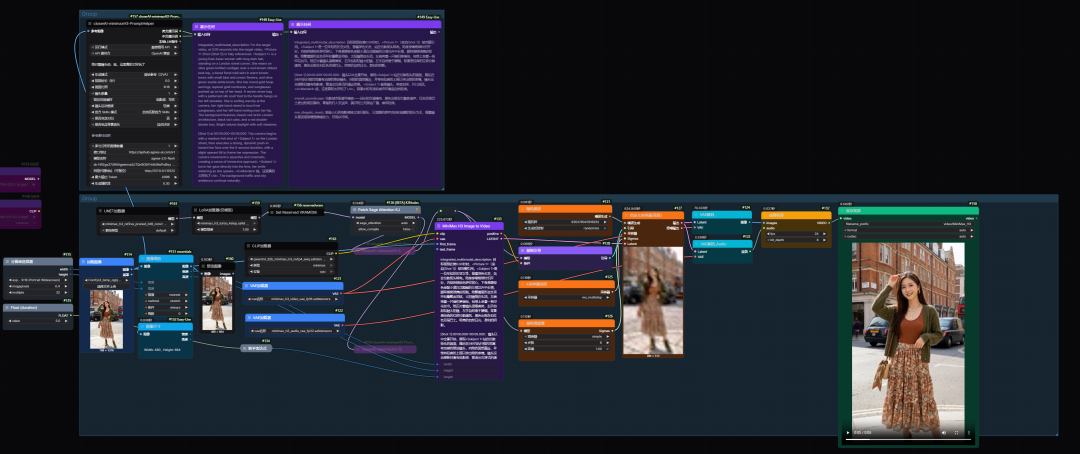
Task: Click the FLOAT output port on Float (duration) node
Action: point(70,315)
